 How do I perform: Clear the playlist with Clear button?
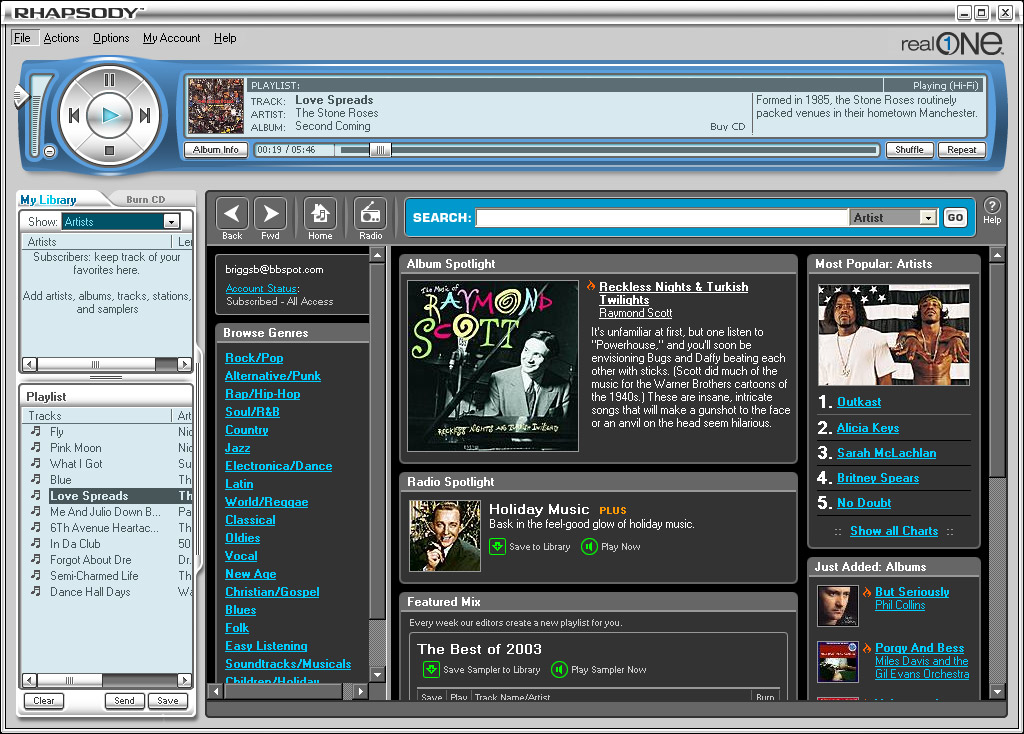click(44, 701)
